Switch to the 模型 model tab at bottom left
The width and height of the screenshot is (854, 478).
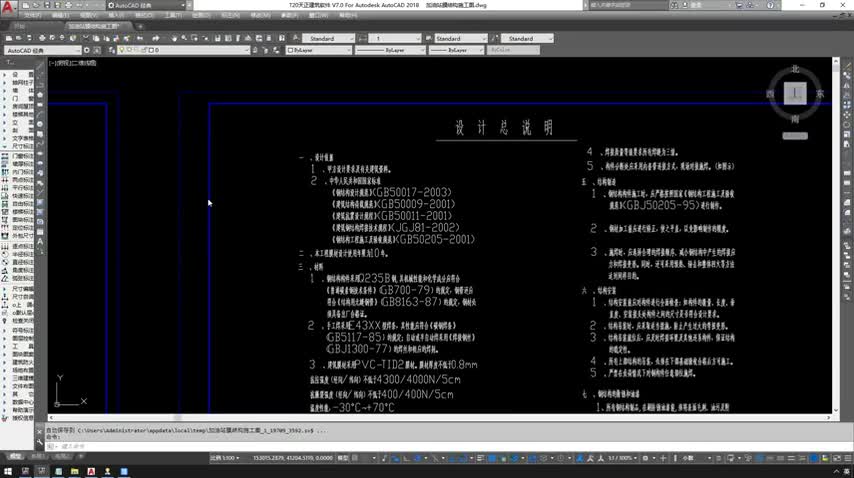pyautogui.click(x=15, y=456)
